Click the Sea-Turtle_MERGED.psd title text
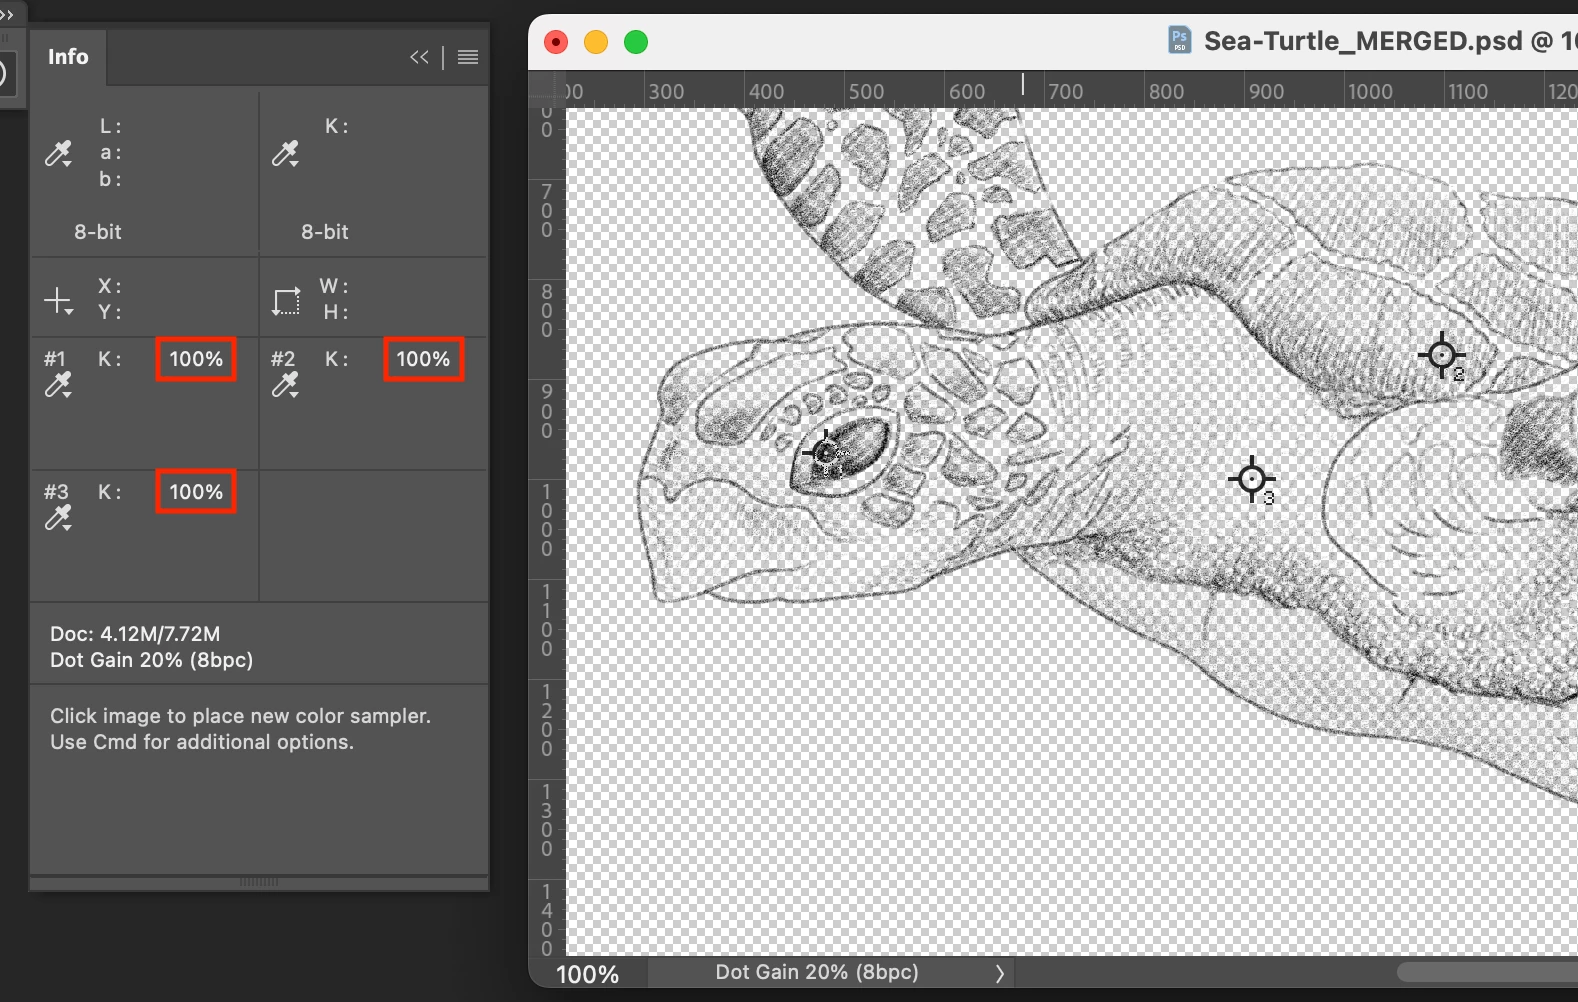The image size is (1578, 1002). (1363, 41)
